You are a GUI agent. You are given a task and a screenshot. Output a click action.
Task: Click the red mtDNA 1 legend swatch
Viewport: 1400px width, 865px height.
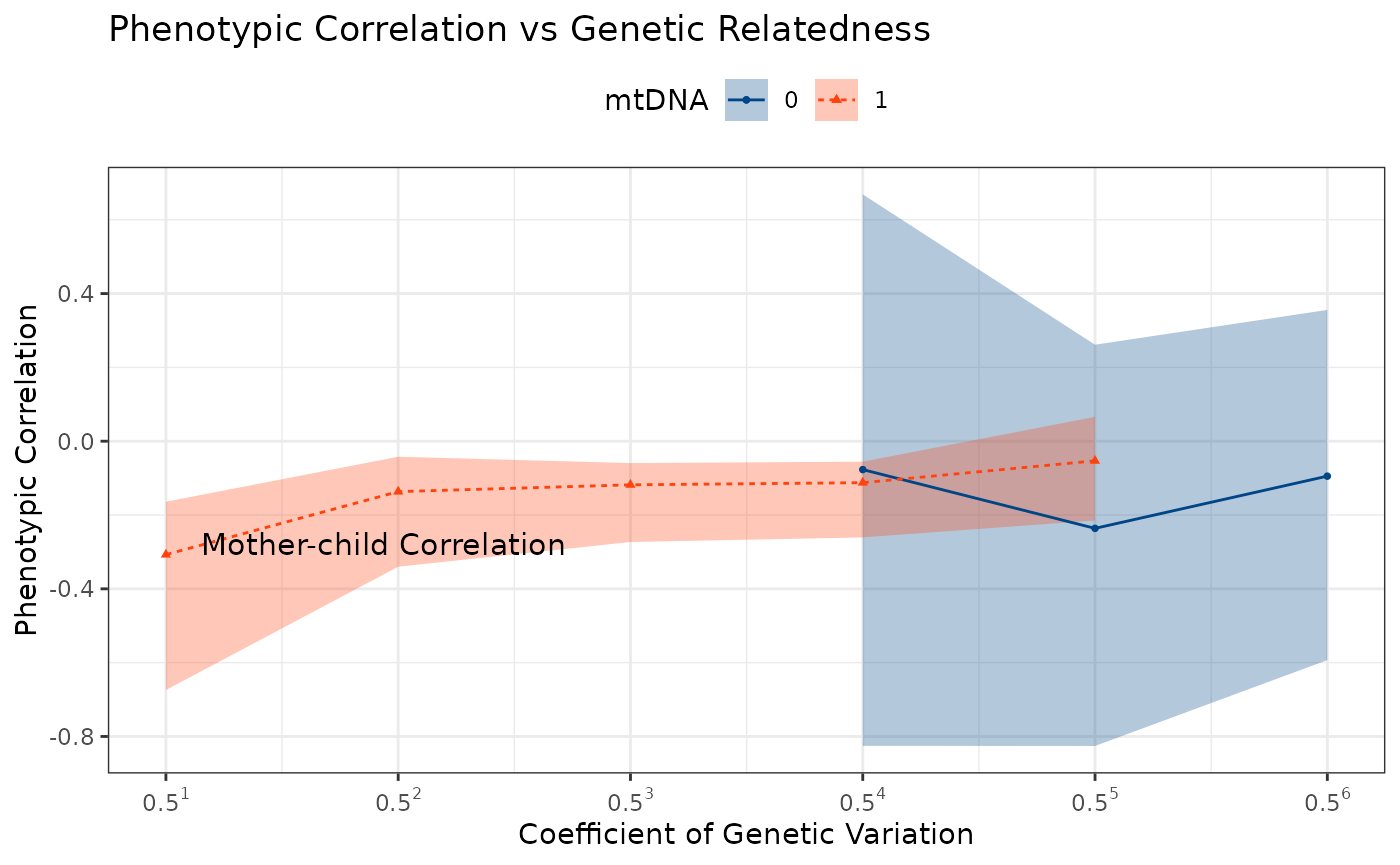pyautogui.click(x=836, y=100)
